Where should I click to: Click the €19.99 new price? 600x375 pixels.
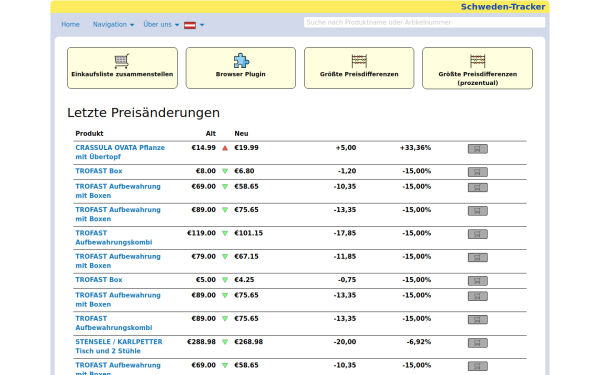click(x=246, y=148)
